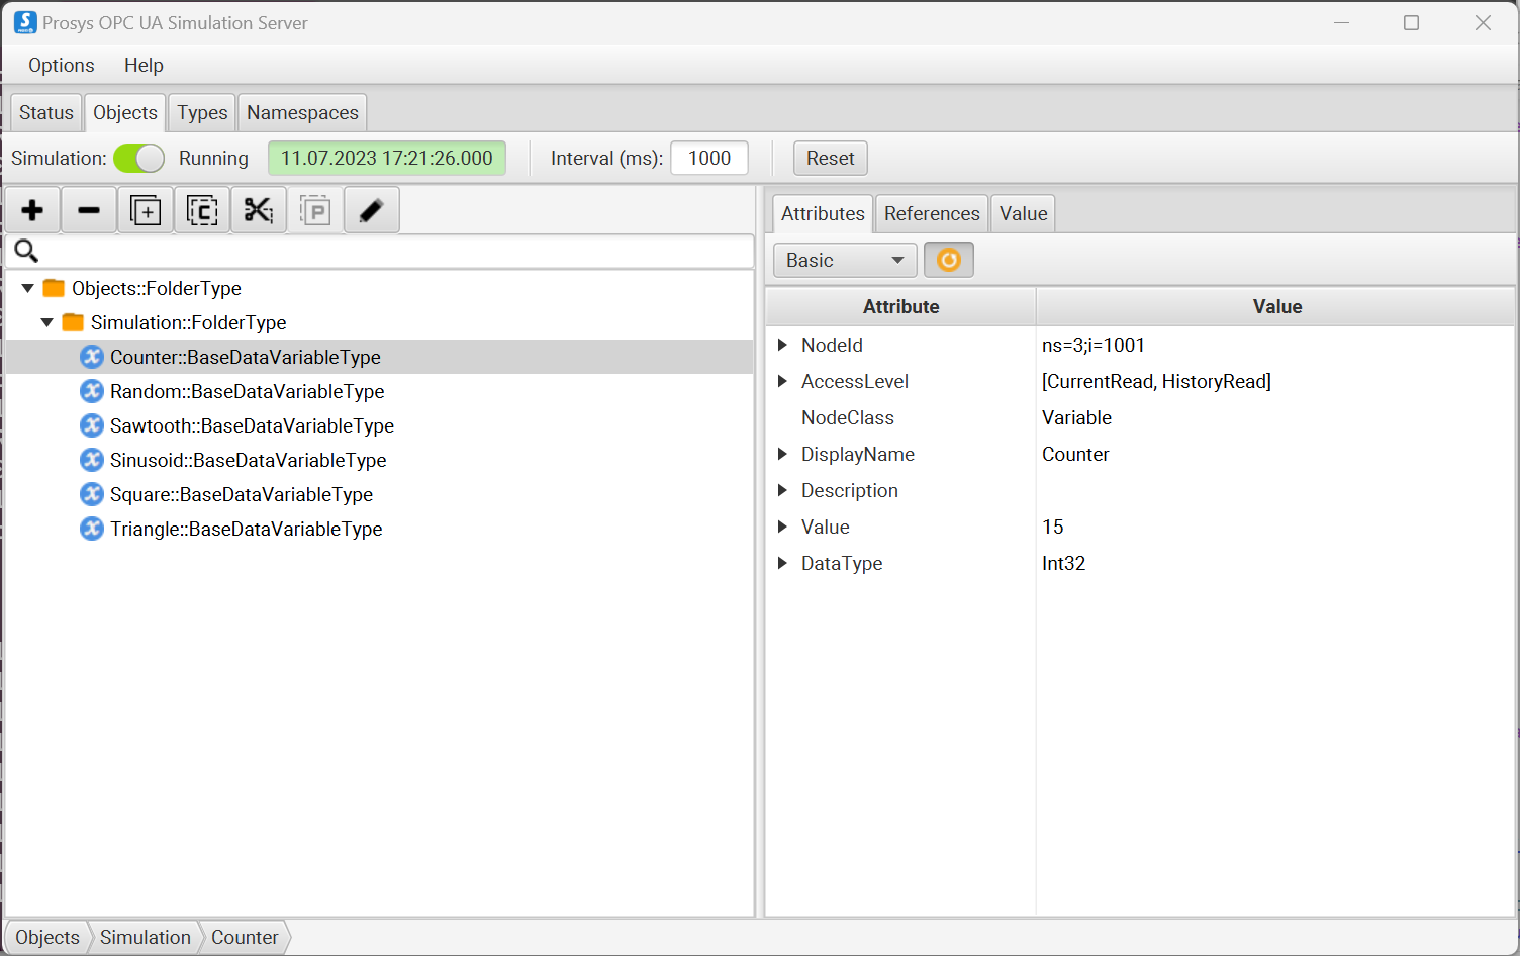
Task: Select Sawtooth::BaseDataVariableType in tree
Action: pyautogui.click(x=252, y=426)
